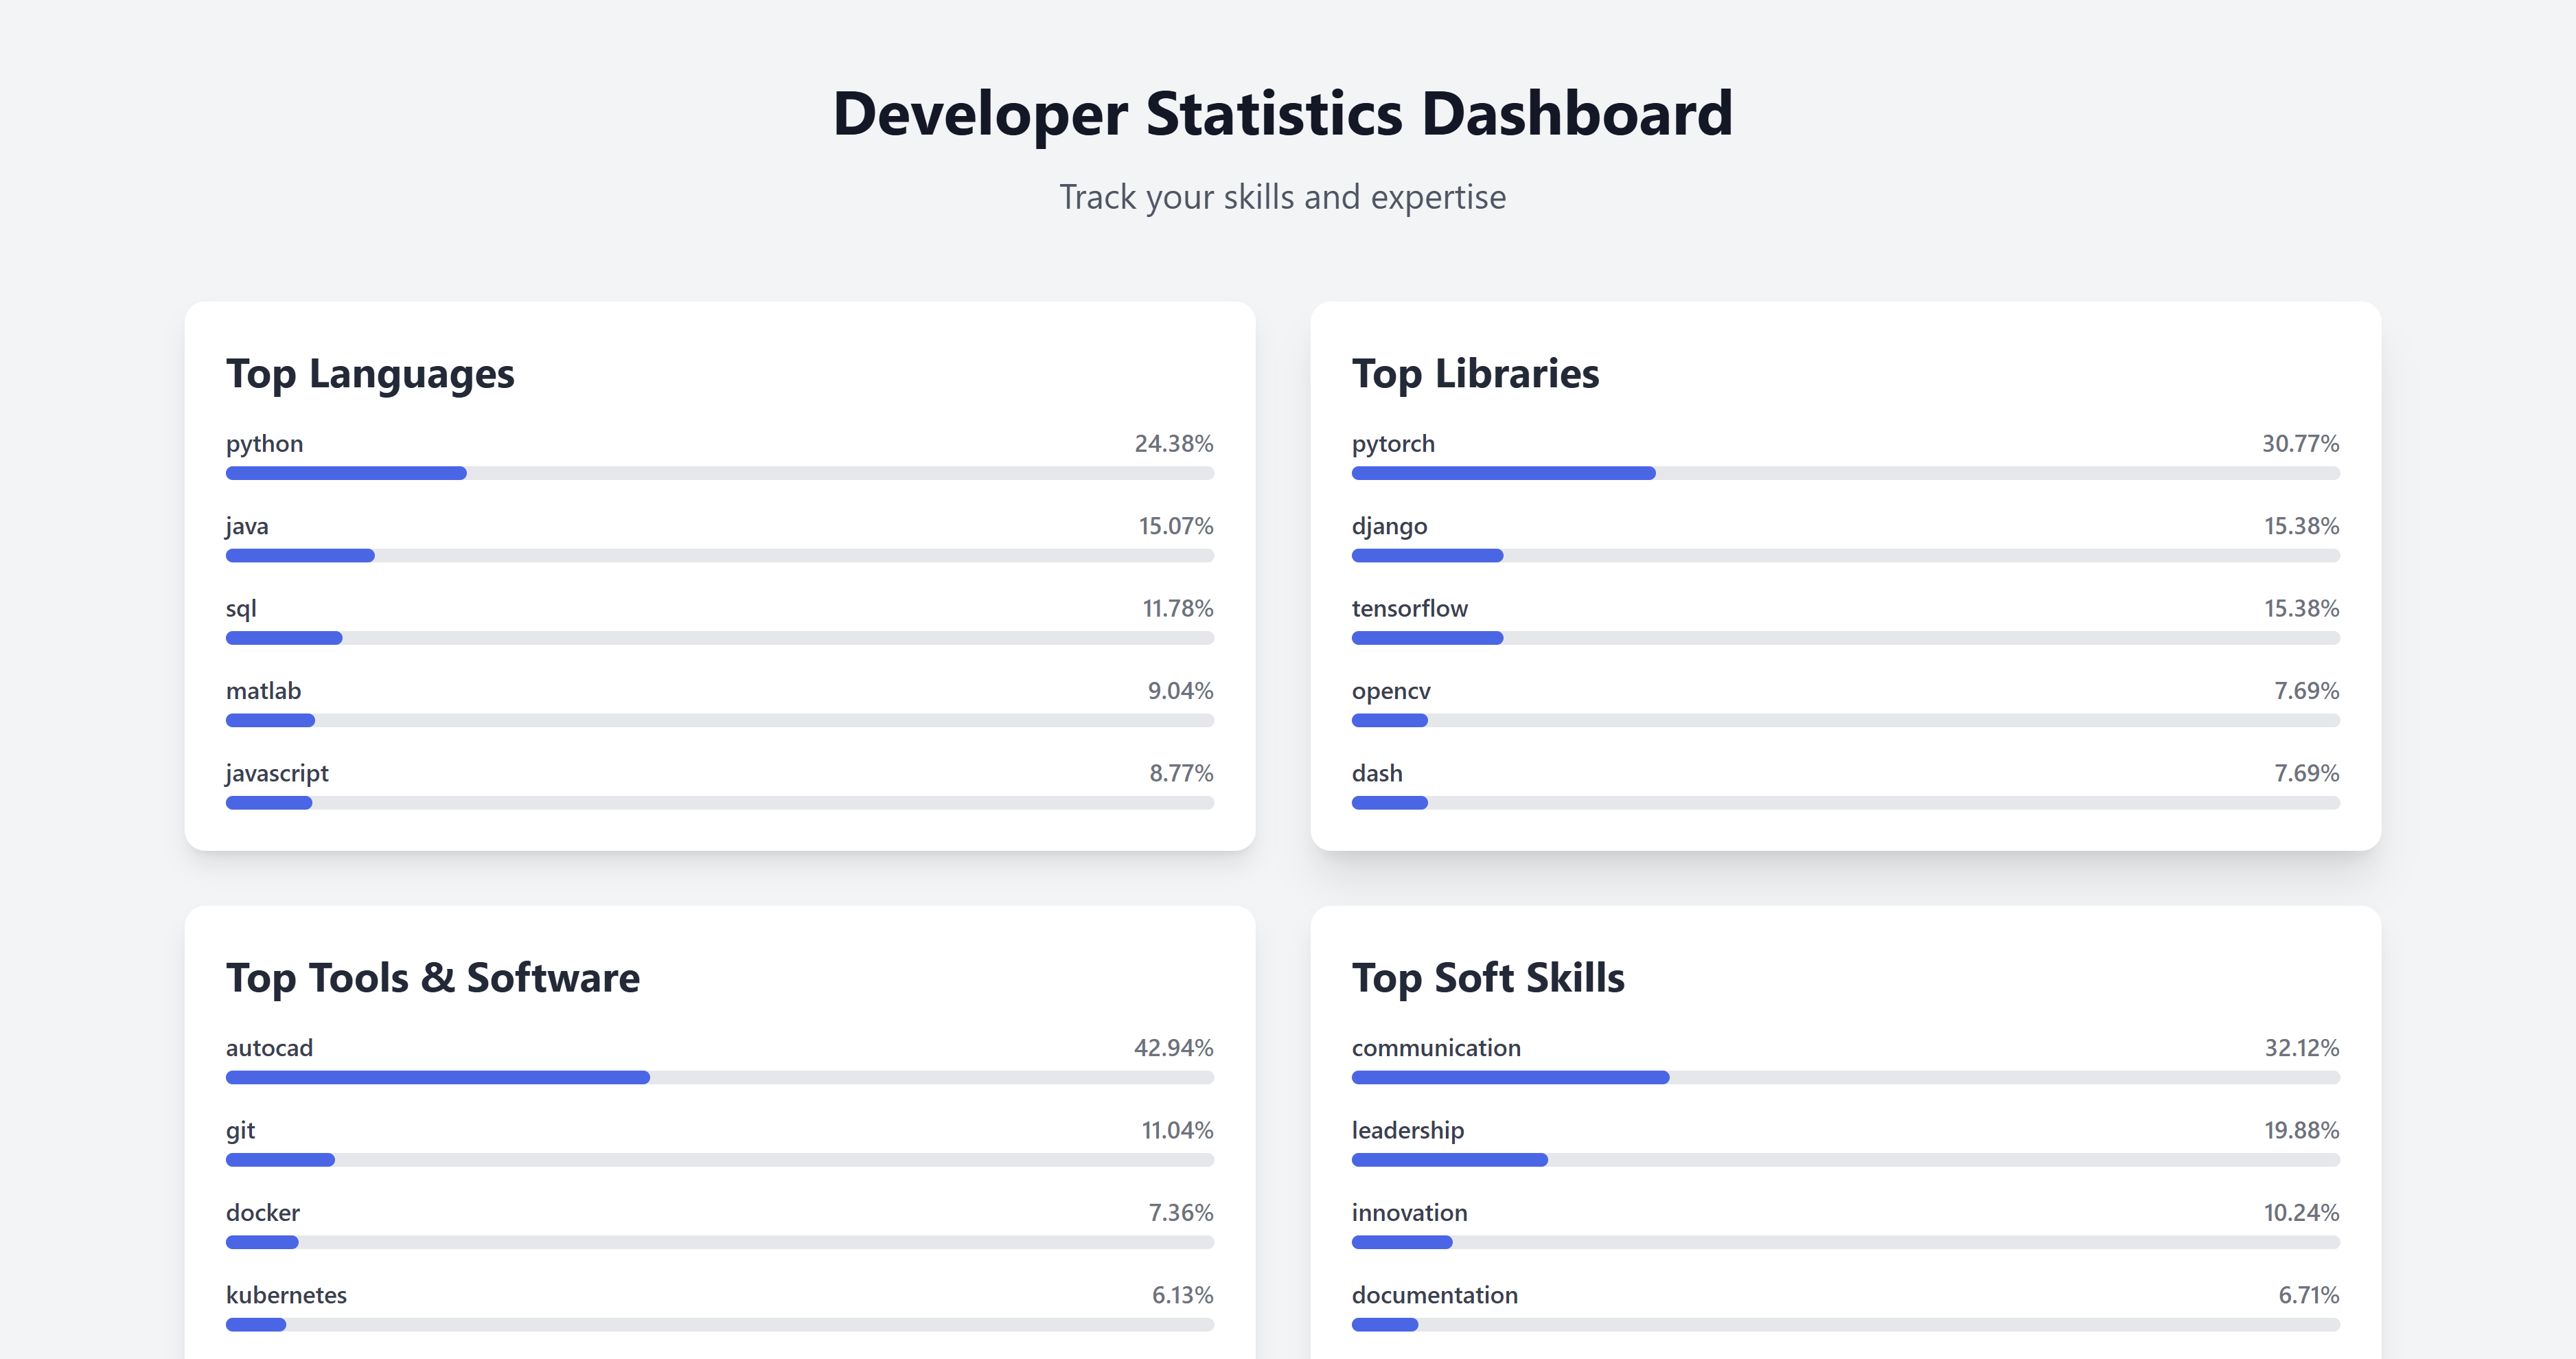Screen dimensions: 2576x1359
Task: Click the documentation skill label
Action: click(1434, 1295)
